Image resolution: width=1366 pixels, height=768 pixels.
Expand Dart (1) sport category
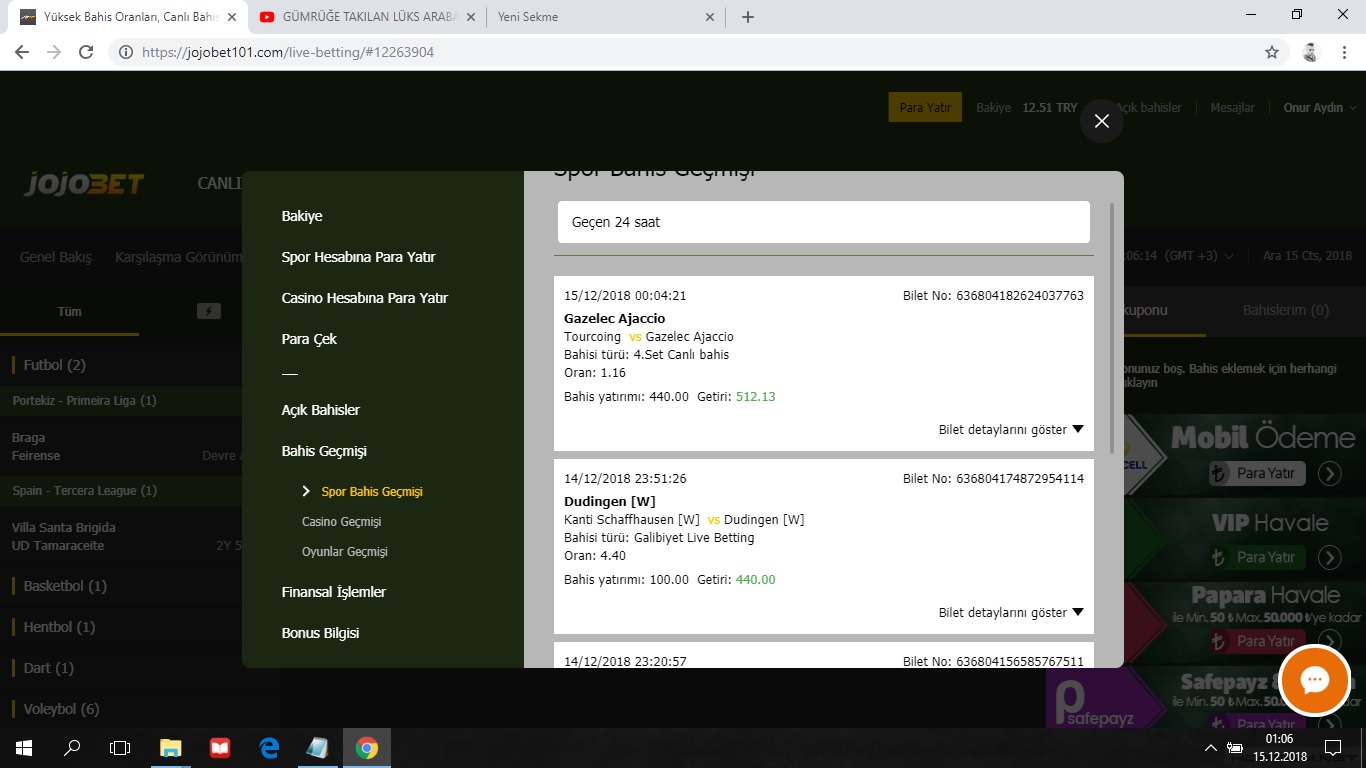click(x=49, y=668)
